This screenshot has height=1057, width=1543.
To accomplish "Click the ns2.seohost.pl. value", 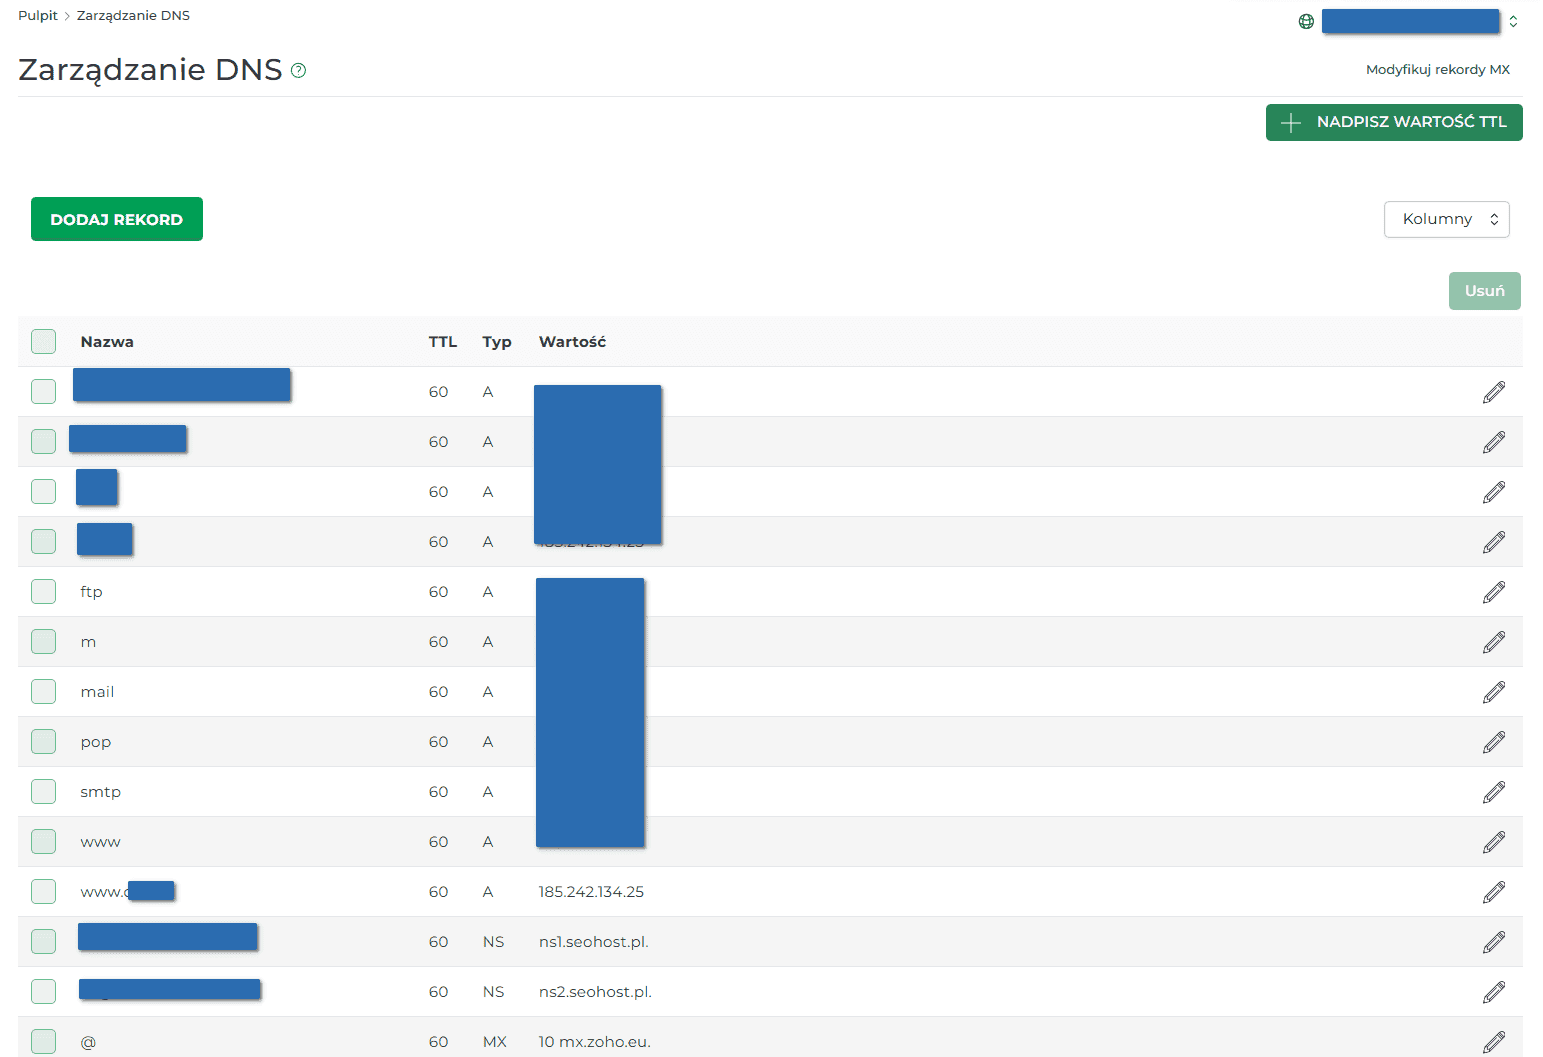I will tap(595, 992).
